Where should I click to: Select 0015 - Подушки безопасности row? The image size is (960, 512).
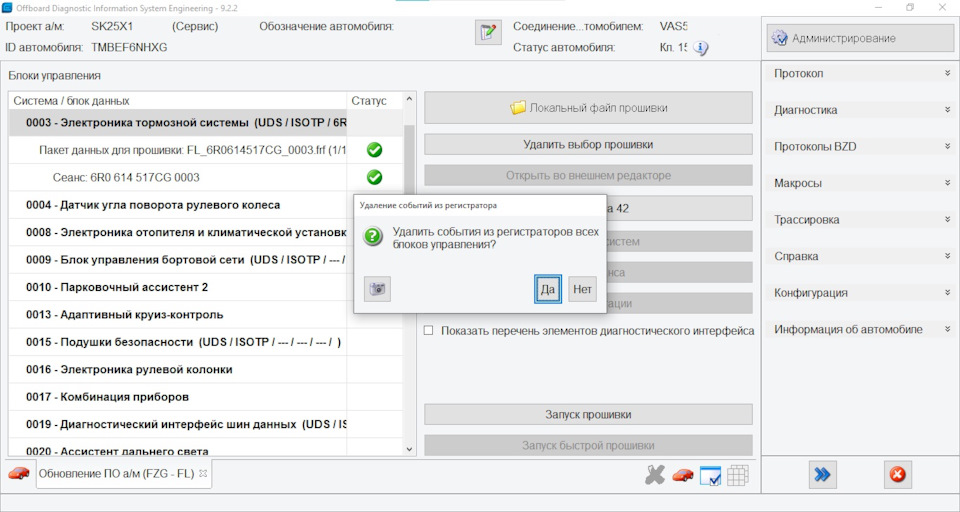click(206, 342)
